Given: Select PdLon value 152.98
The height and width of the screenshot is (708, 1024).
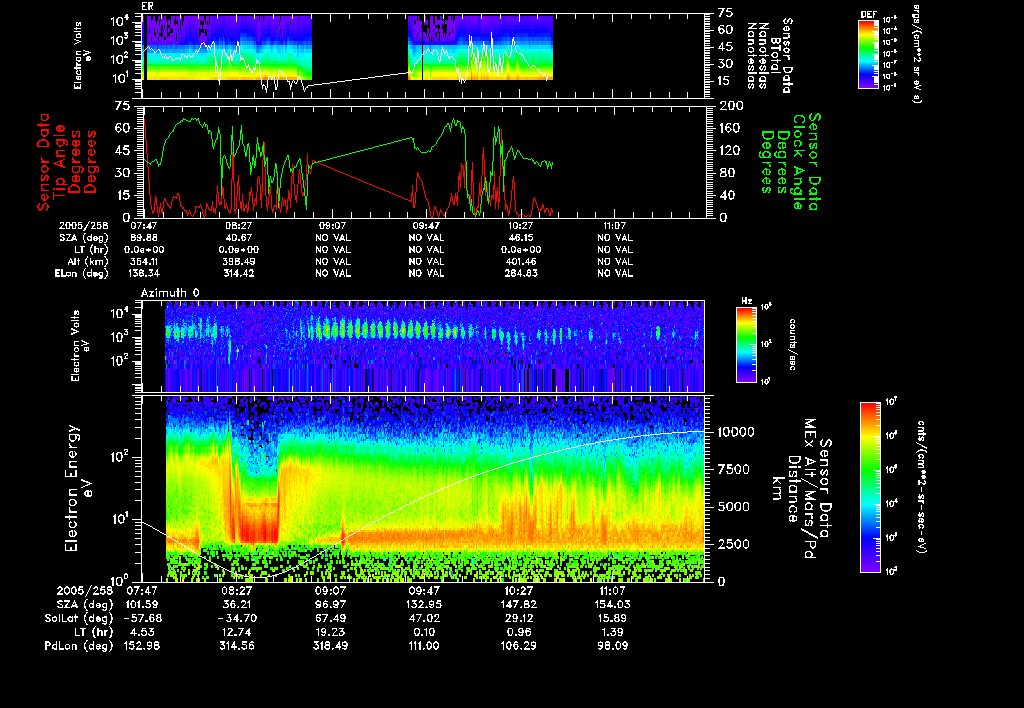Looking at the screenshot, I should pyautogui.click(x=142, y=645).
